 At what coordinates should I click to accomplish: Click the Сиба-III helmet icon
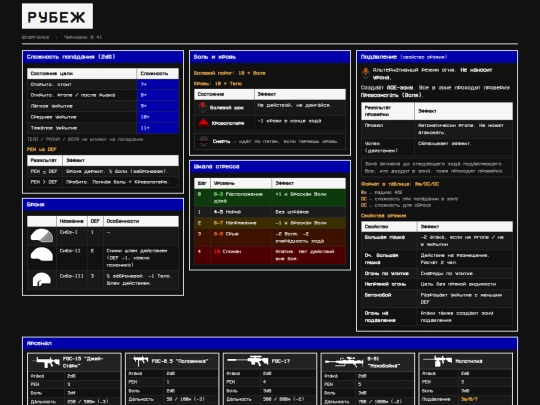click(42, 279)
